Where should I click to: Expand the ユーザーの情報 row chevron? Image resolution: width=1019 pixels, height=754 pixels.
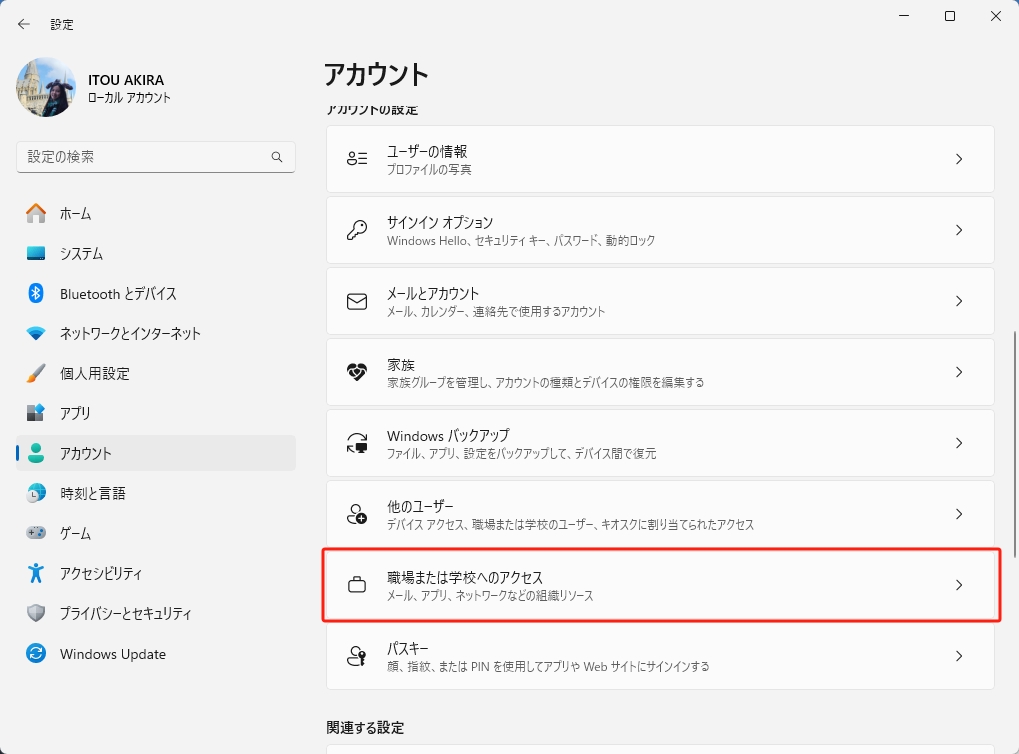[x=958, y=158]
